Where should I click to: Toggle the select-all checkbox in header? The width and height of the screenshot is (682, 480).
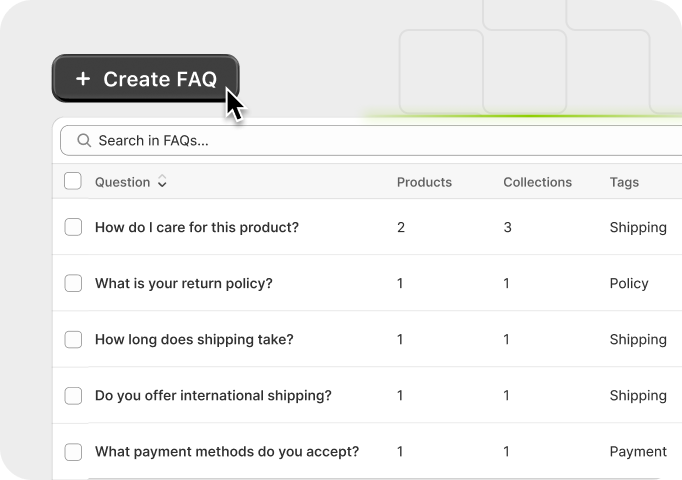pyautogui.click(x=73, y=181)
